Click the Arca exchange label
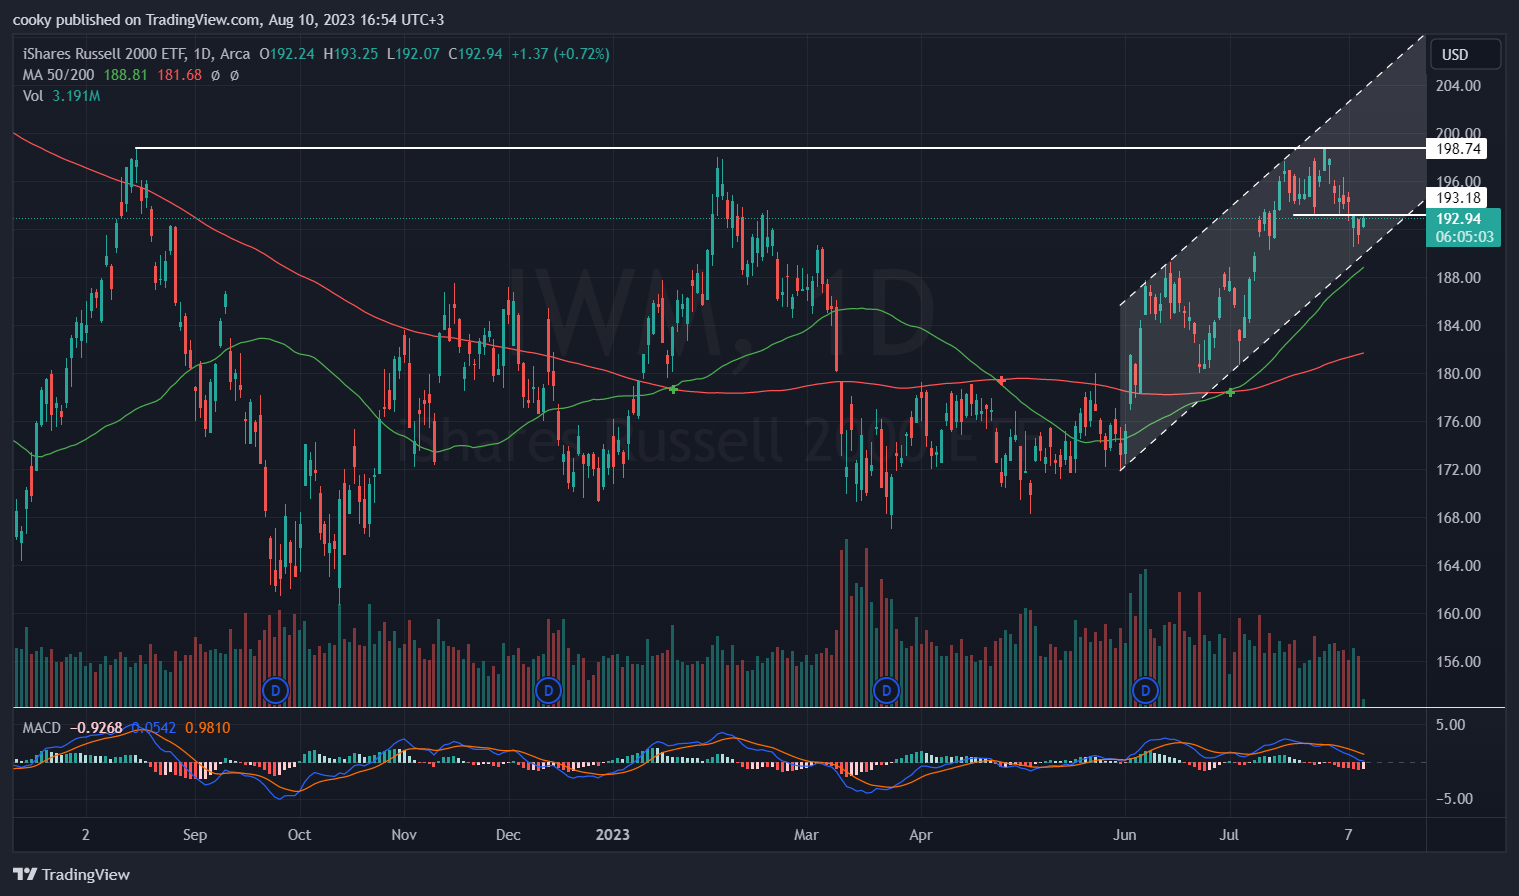Screen dimensions: 1519x896 tap(235, 54)
